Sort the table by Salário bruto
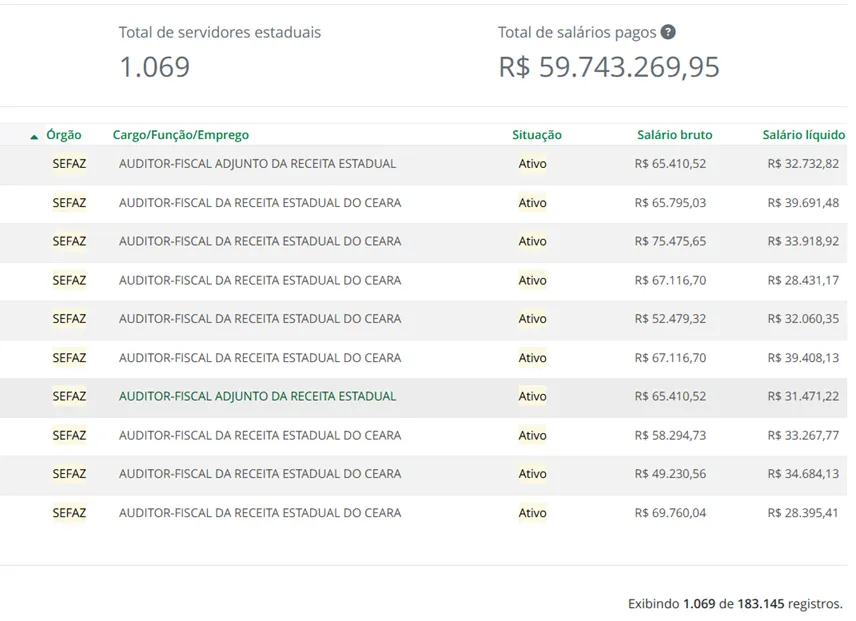Viewport: 856px width, 621px height. click(x=673, y=134)
